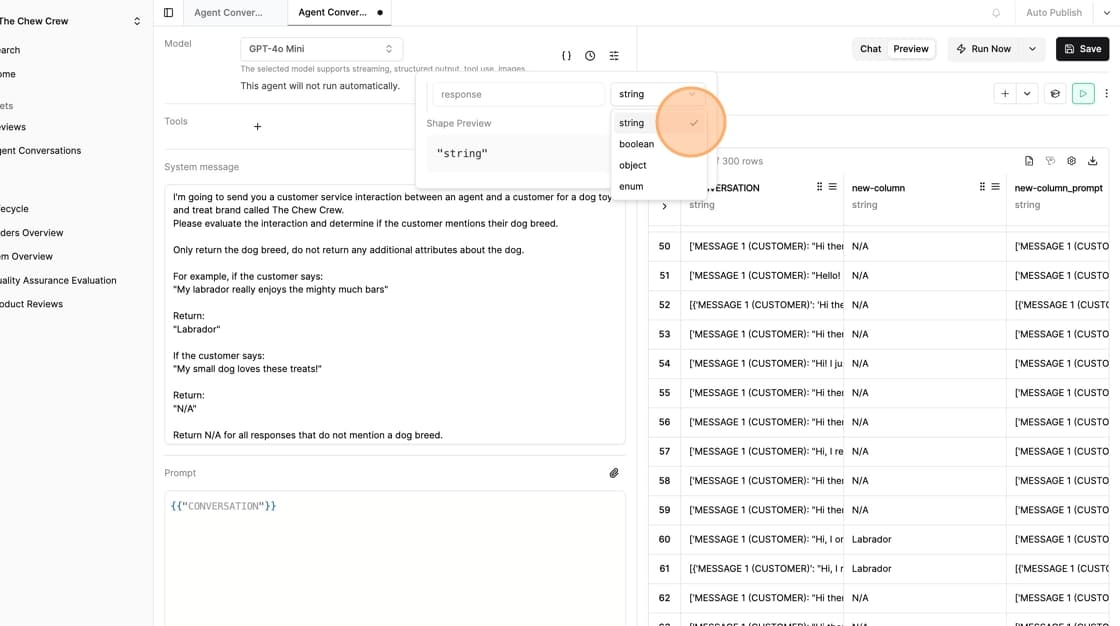Open the structured output braces icon
This screenshot has height=626, width=1120.
coord(566,56)
